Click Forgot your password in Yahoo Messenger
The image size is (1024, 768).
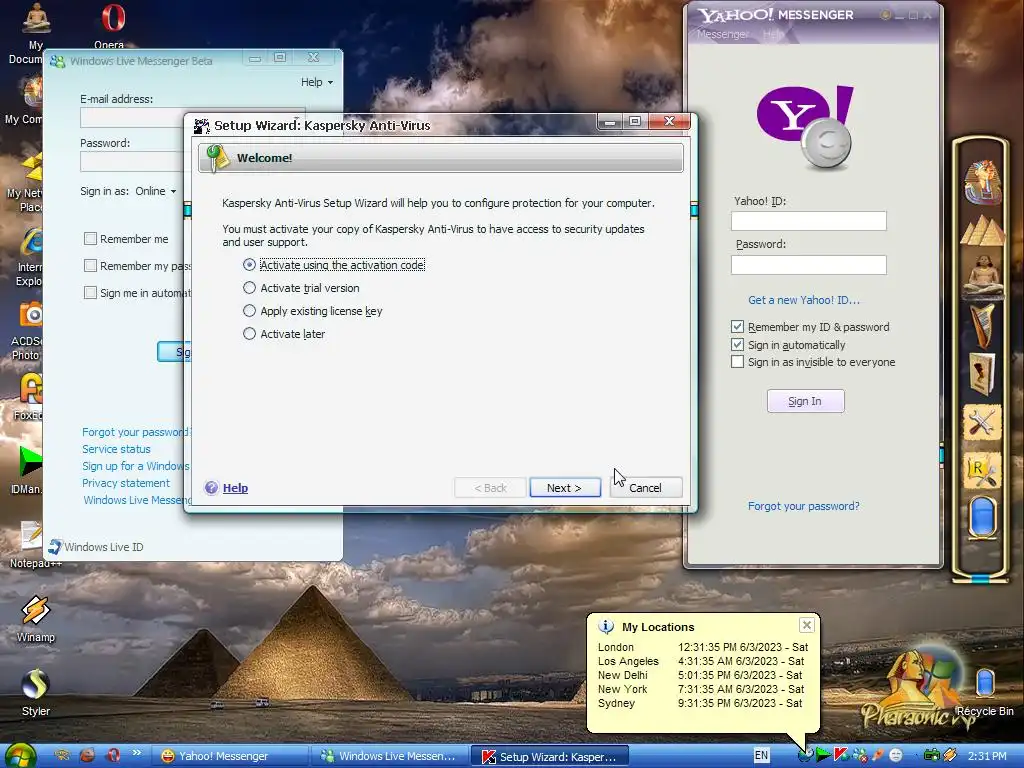click(x=803, y=506)
